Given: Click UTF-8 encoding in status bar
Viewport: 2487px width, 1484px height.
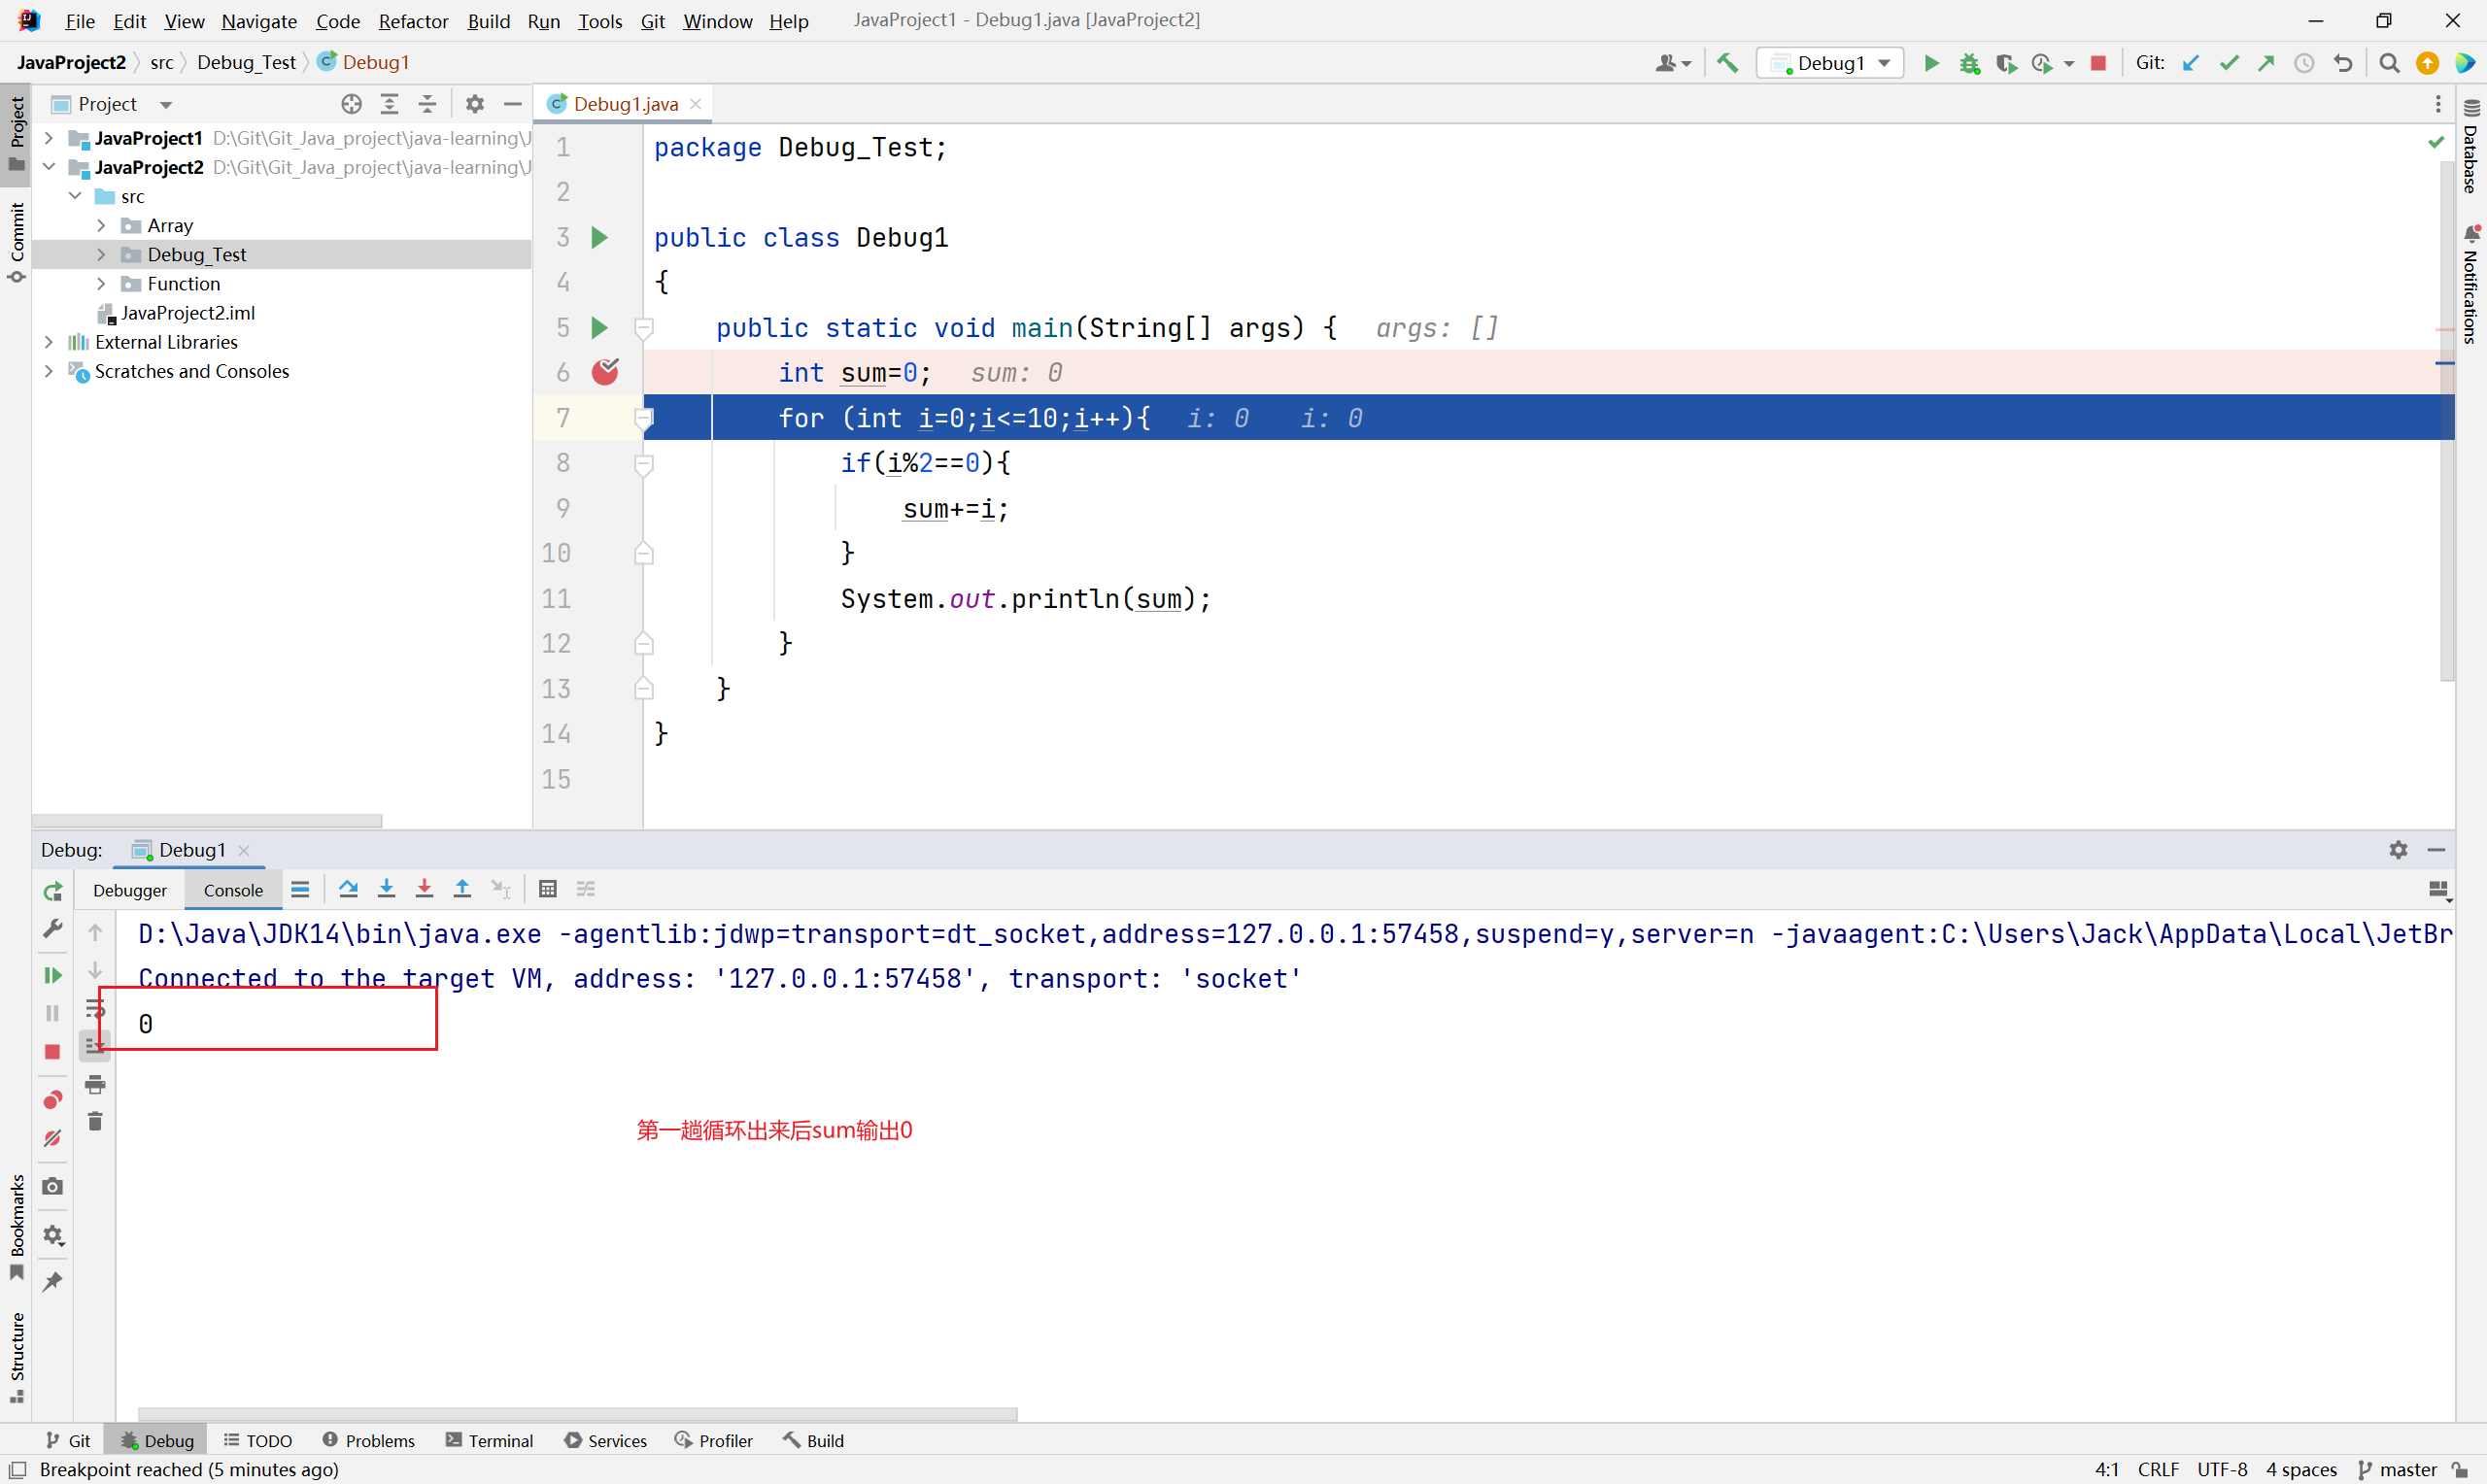Looking at the screenshot, I should pyautogui.click(x=2222, y=1469).
